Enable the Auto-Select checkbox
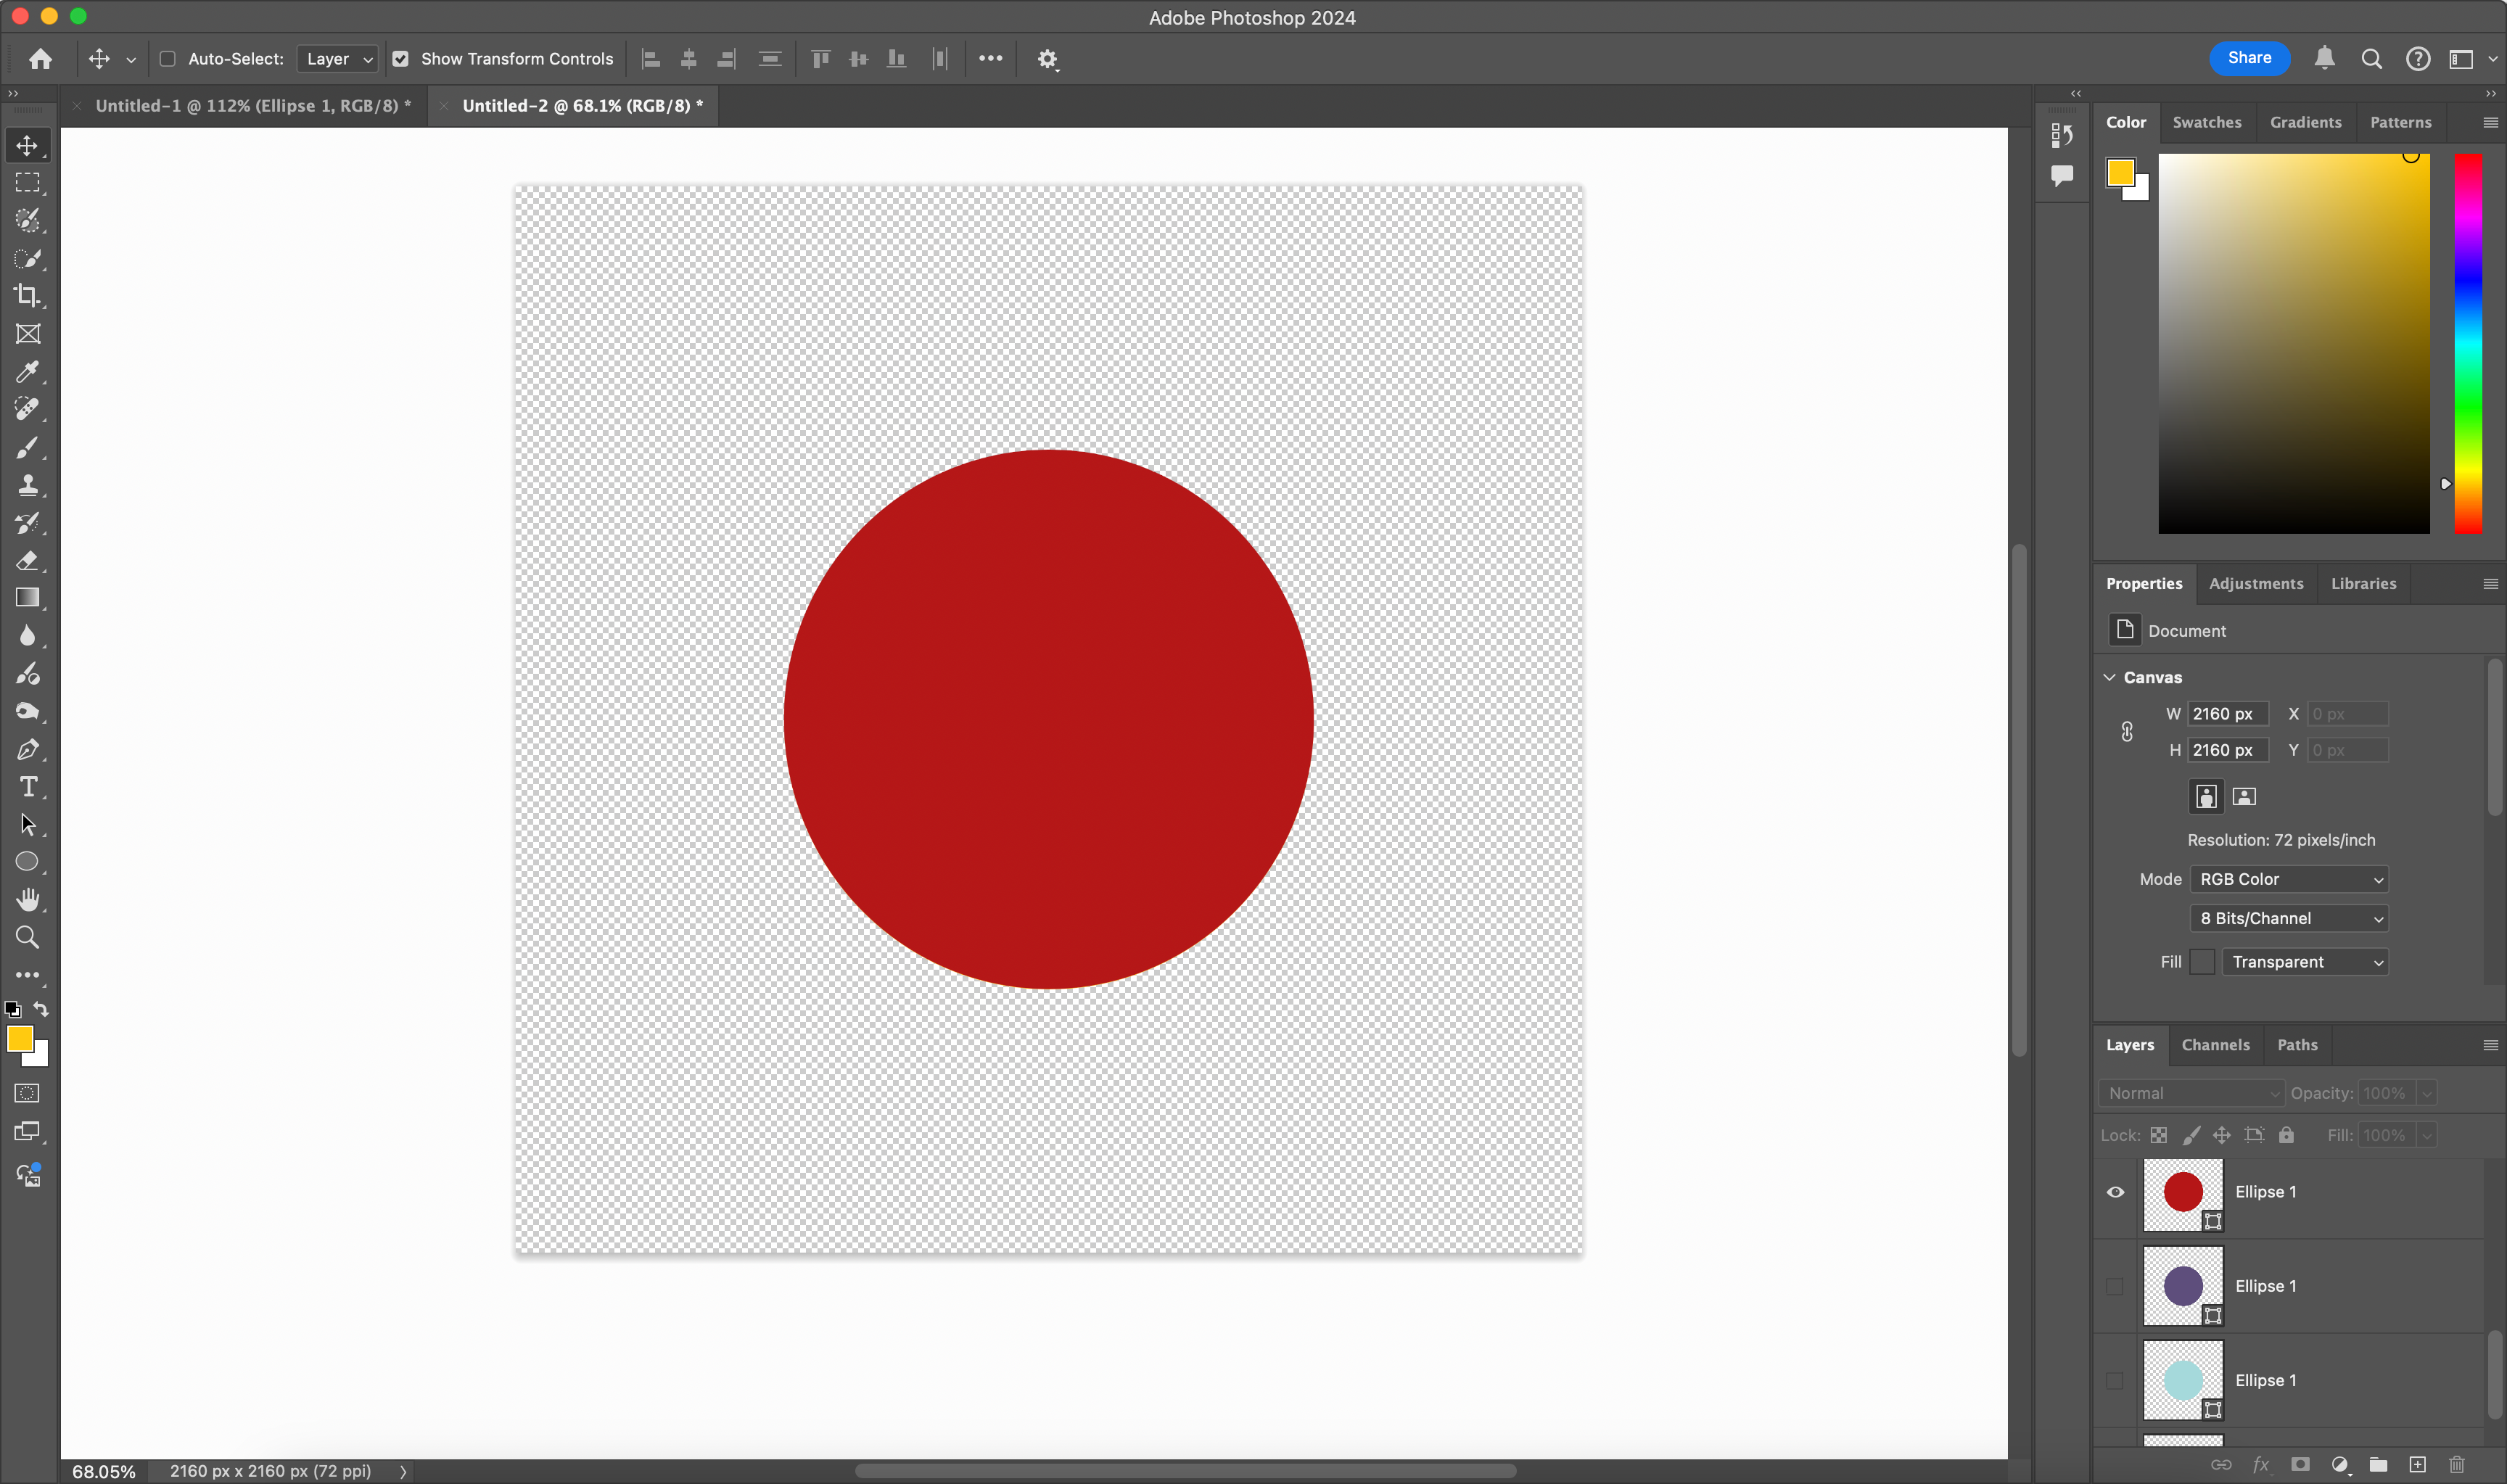The image size is (2507, 1484). click(x=168, y=59)
